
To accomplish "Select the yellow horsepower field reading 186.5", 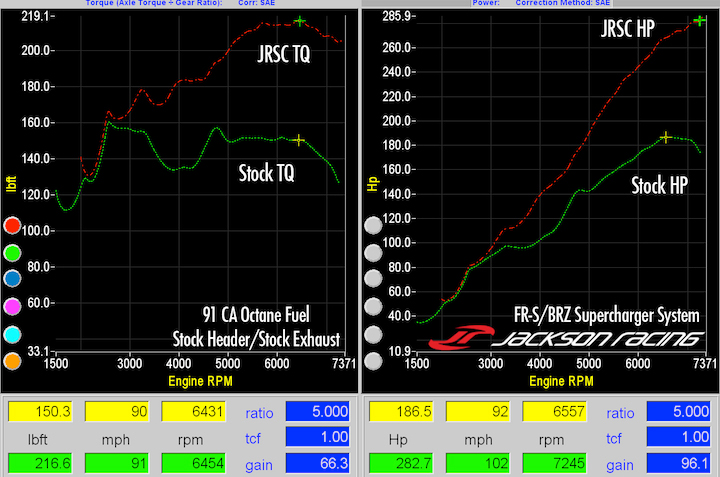I will (401, 411).
